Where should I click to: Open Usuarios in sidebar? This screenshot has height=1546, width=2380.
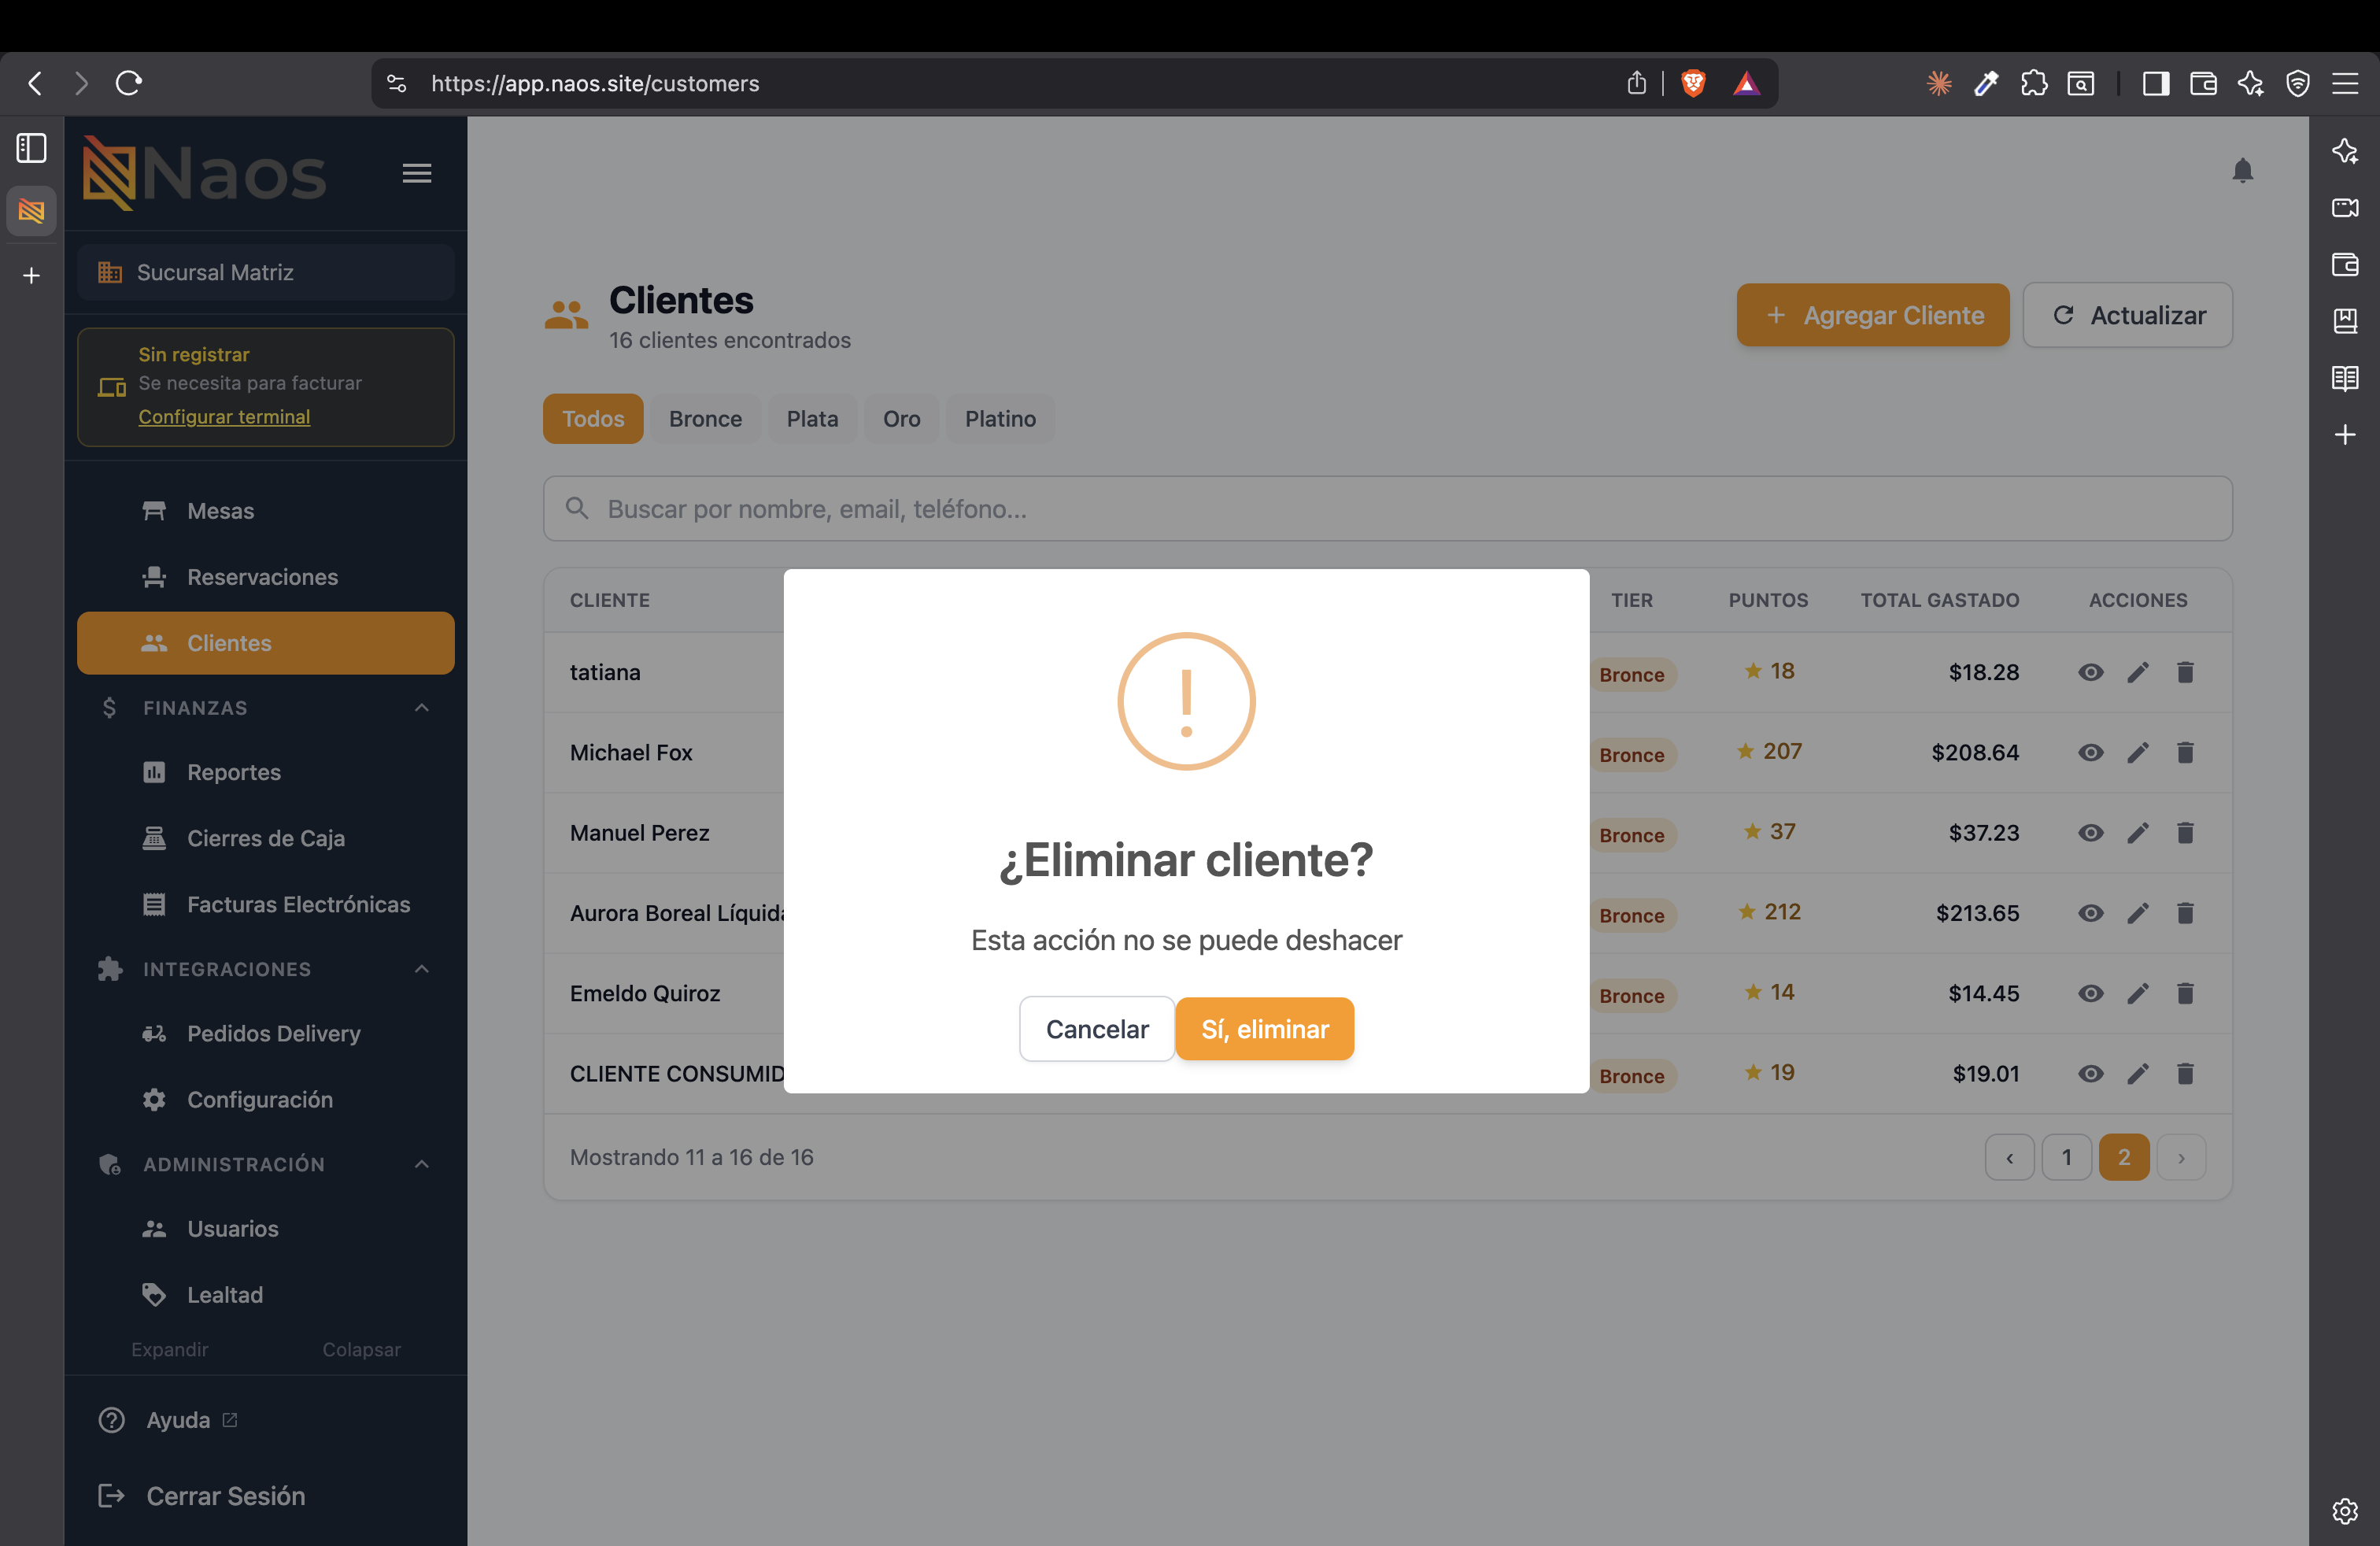[266, 1228]
